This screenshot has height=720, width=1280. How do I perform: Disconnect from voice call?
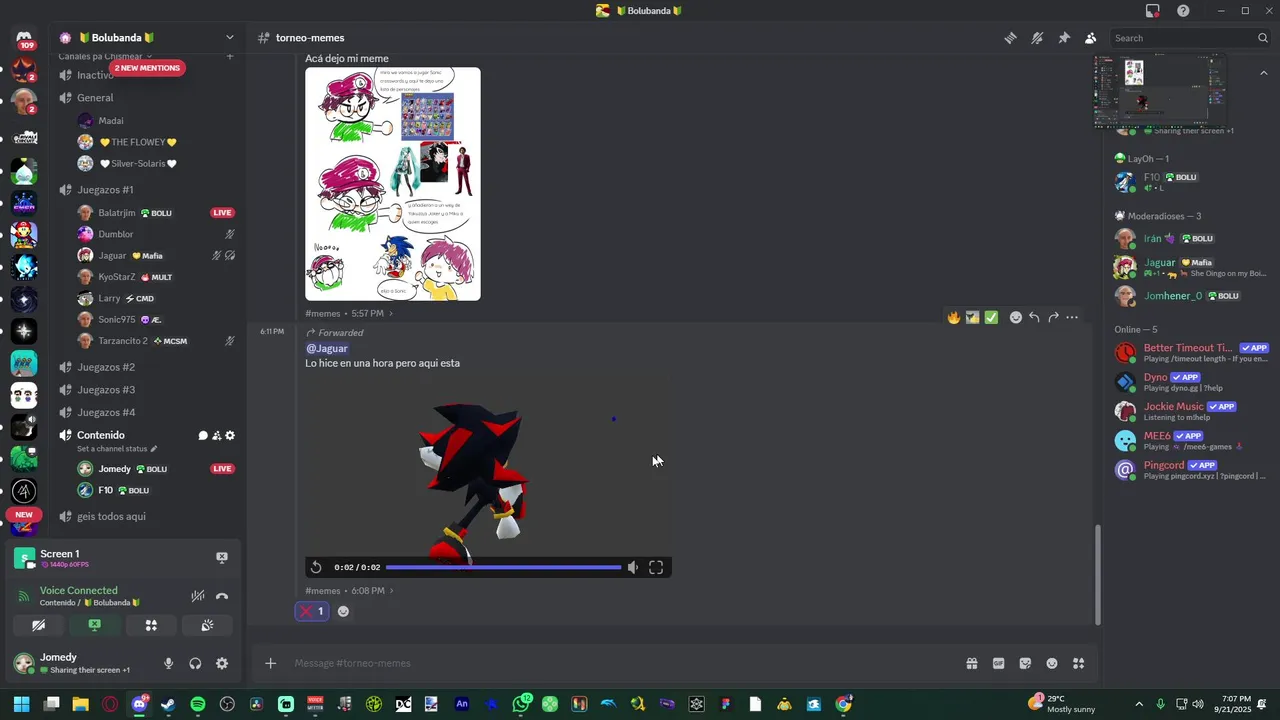[x=222, y=596]
